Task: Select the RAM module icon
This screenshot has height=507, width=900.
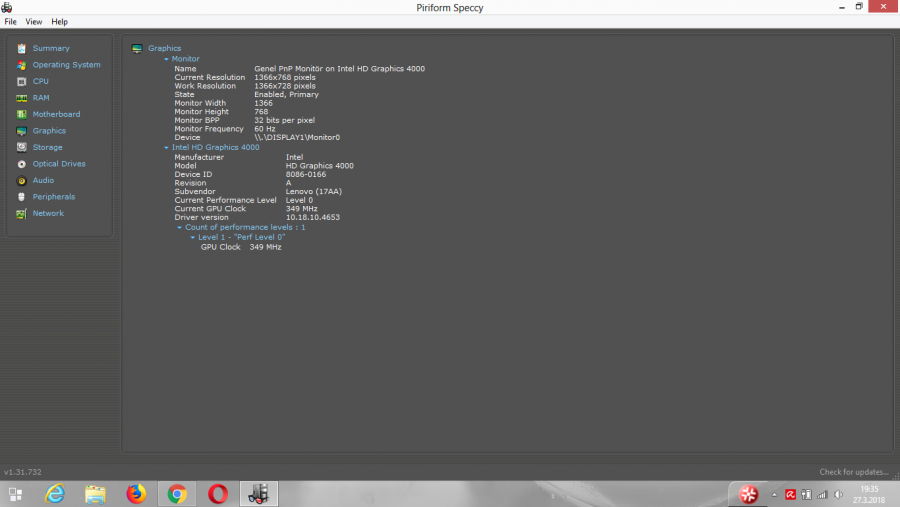Action: pyautogui.click(x=21, y=98)
